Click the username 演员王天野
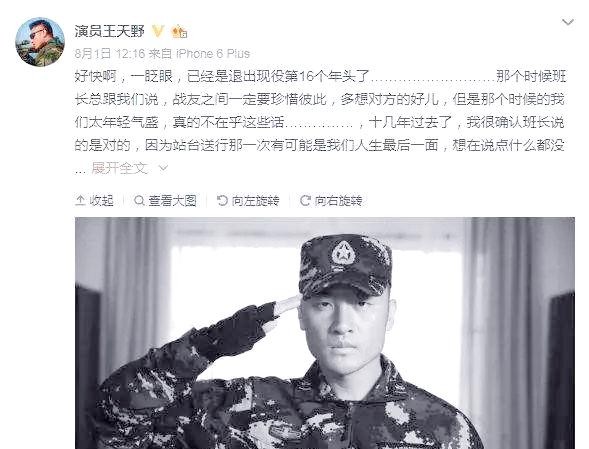Viewport: 589px width, 449px height. pos(109,31)
